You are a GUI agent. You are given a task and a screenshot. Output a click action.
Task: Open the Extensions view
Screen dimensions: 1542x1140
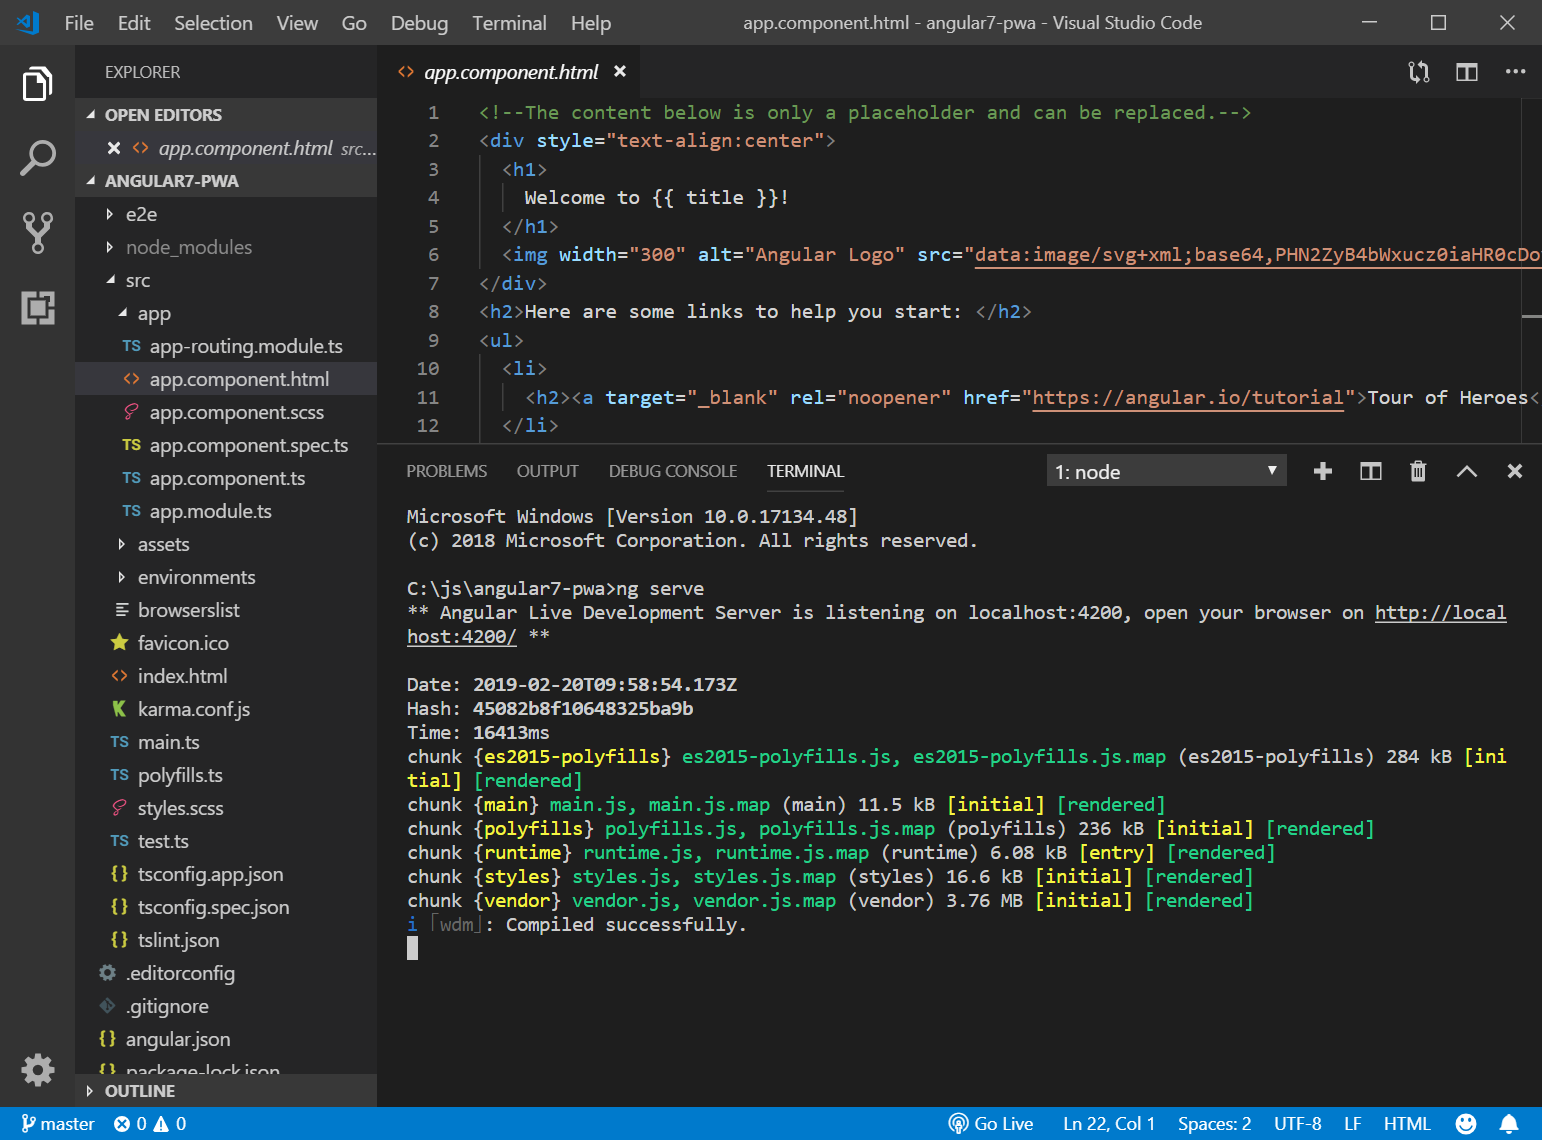tap(37, 308)
